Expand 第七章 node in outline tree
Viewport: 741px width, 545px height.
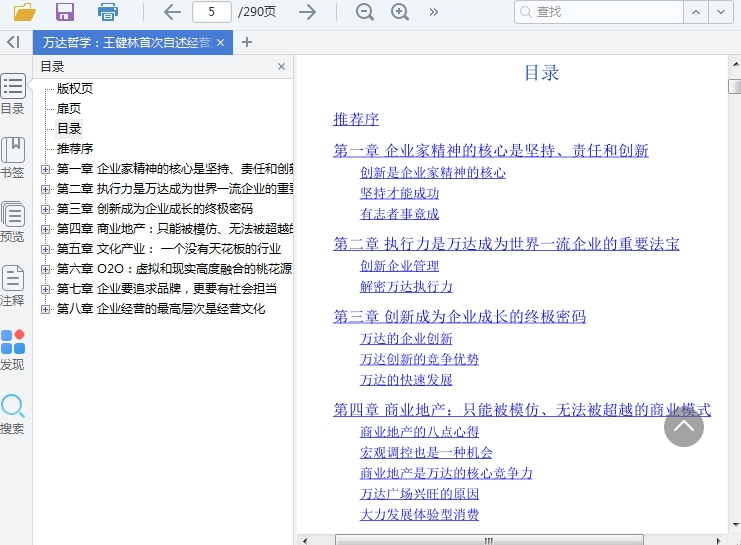coord(45,289)
